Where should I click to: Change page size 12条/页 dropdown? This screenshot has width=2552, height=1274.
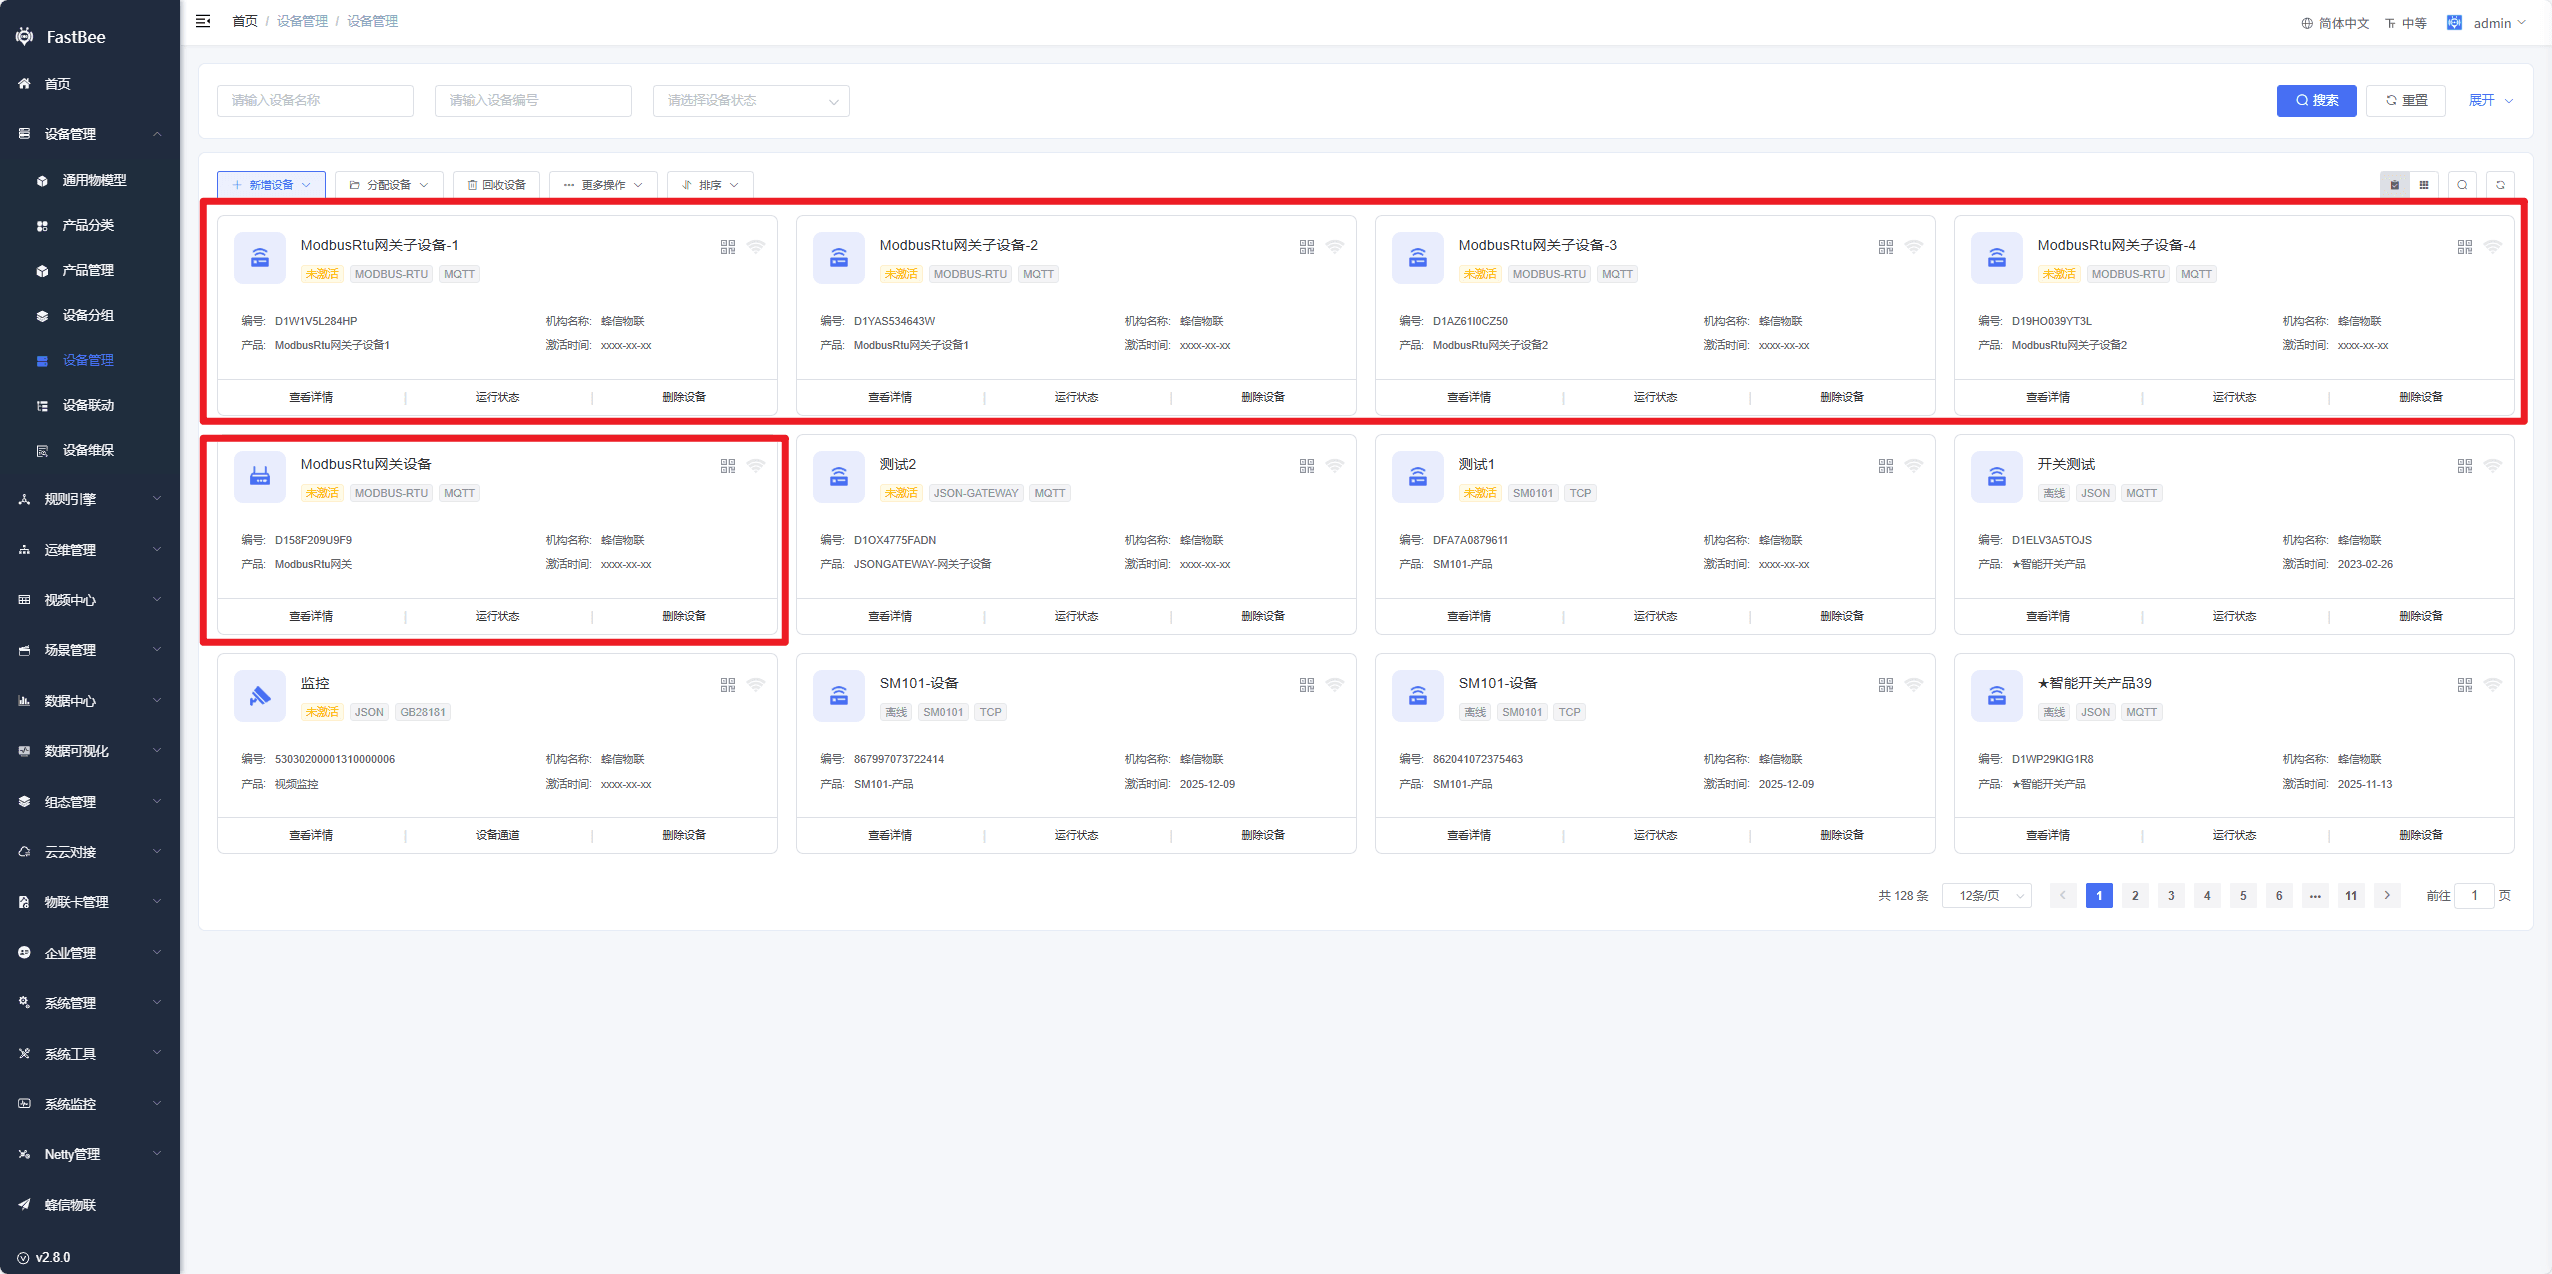[1987, 896]
